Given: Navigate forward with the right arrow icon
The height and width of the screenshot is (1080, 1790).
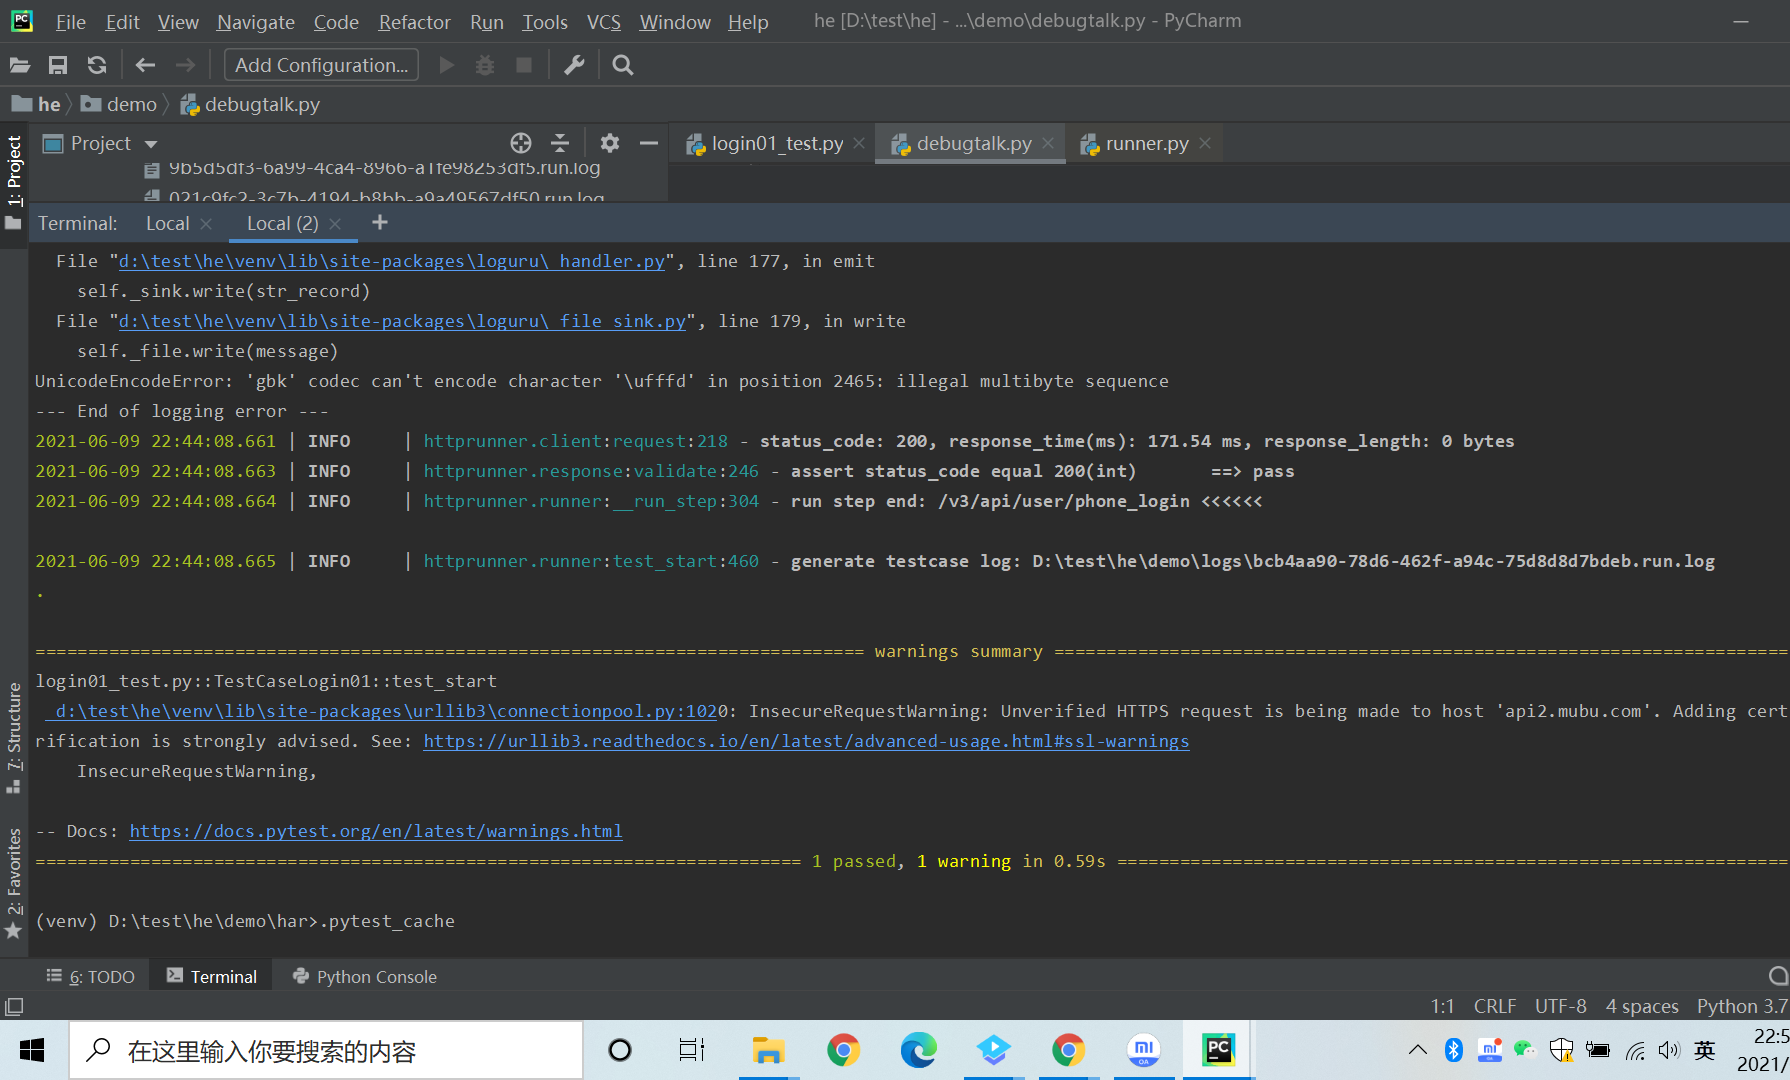Looking at the screenshot, I should tap(185, 65).
